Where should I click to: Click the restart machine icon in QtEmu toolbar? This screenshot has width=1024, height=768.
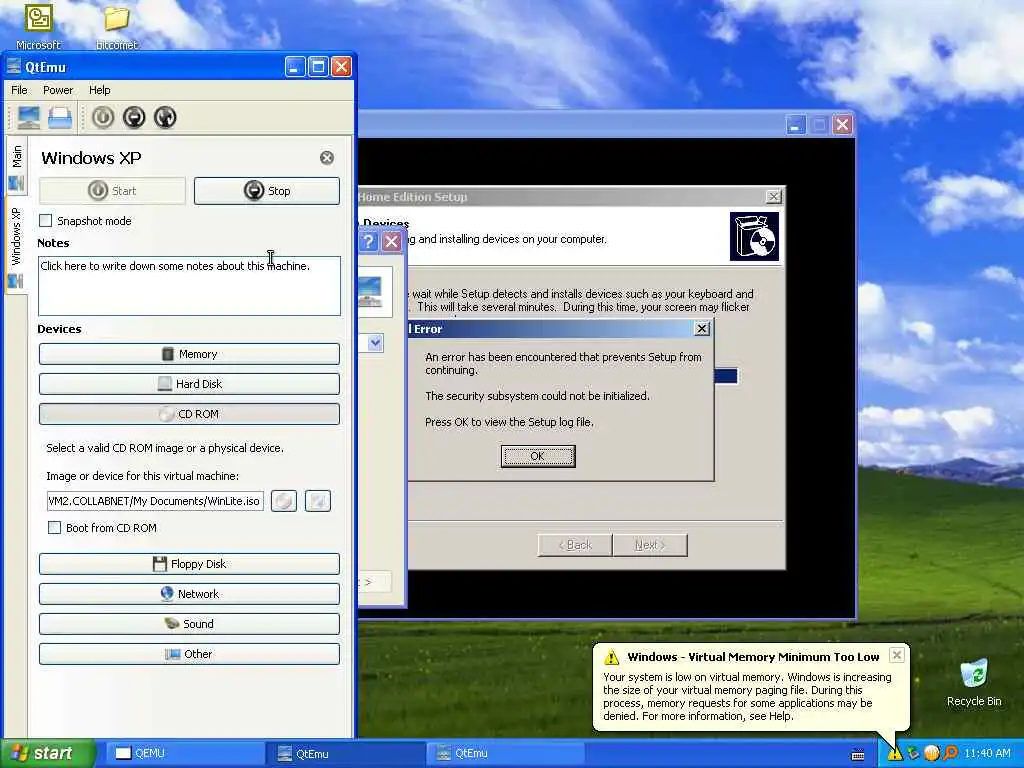coord(165,118)
